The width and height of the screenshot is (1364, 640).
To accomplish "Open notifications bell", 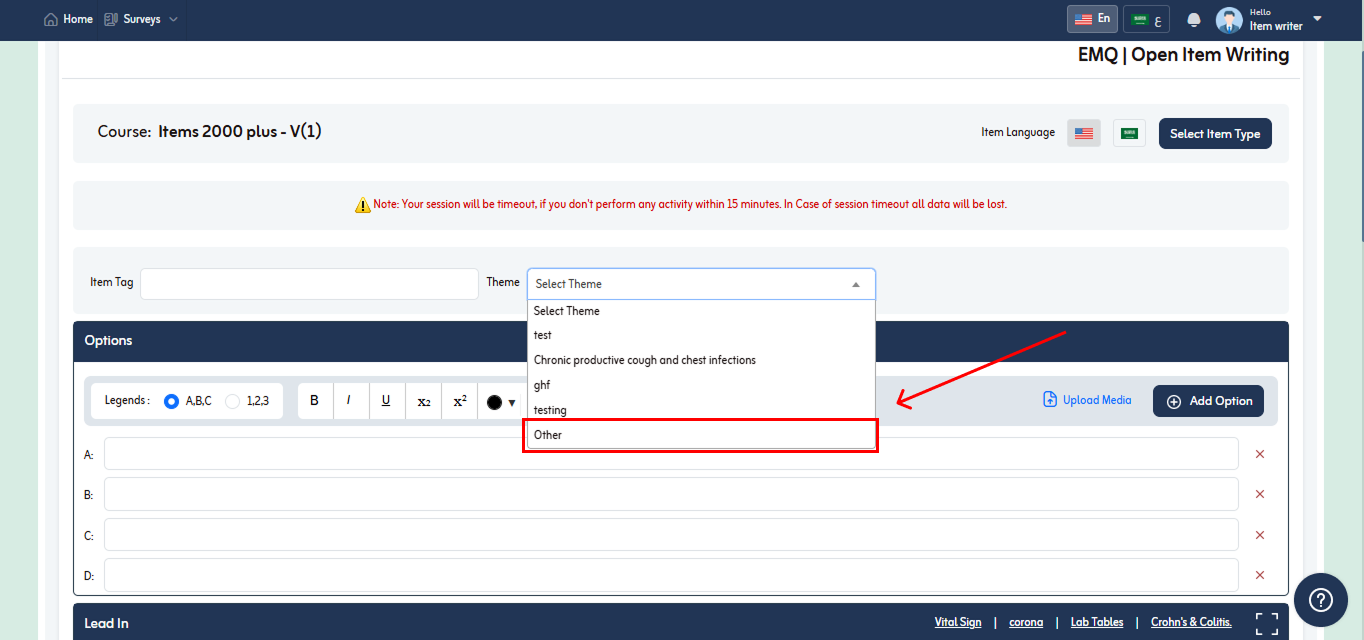I will [1194, 20].
